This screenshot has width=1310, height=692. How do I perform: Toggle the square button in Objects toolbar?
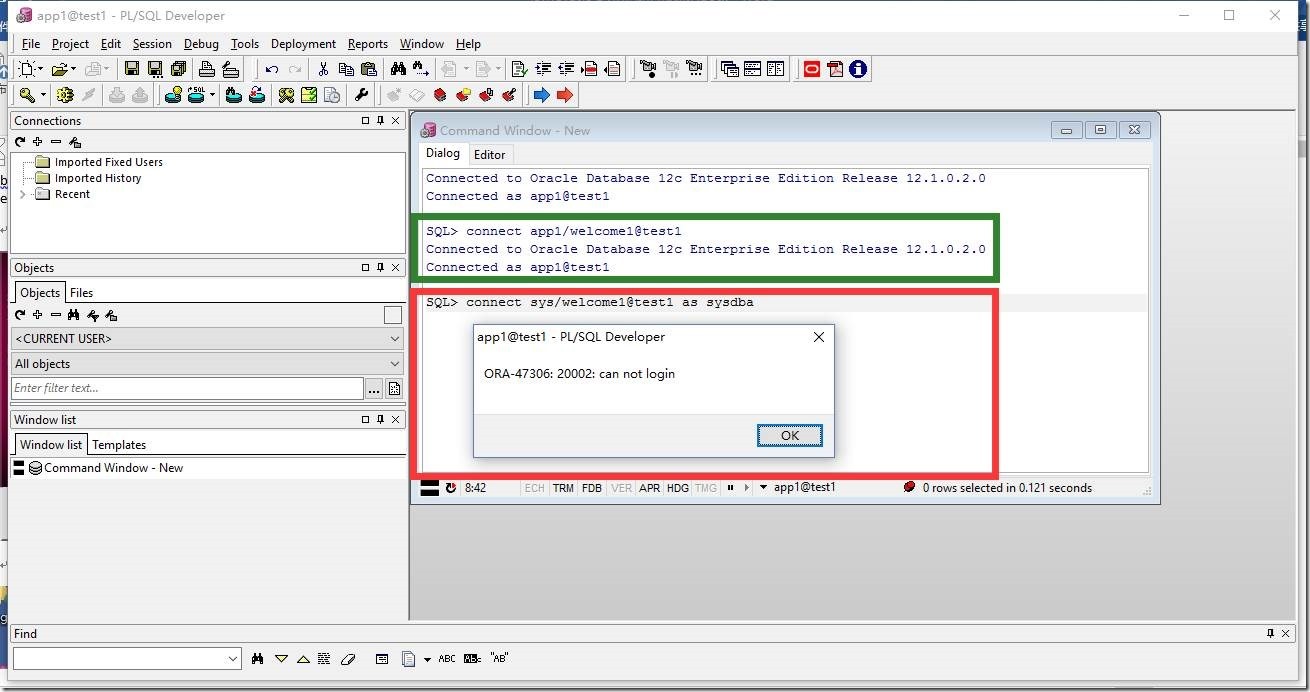click(393, 315)
